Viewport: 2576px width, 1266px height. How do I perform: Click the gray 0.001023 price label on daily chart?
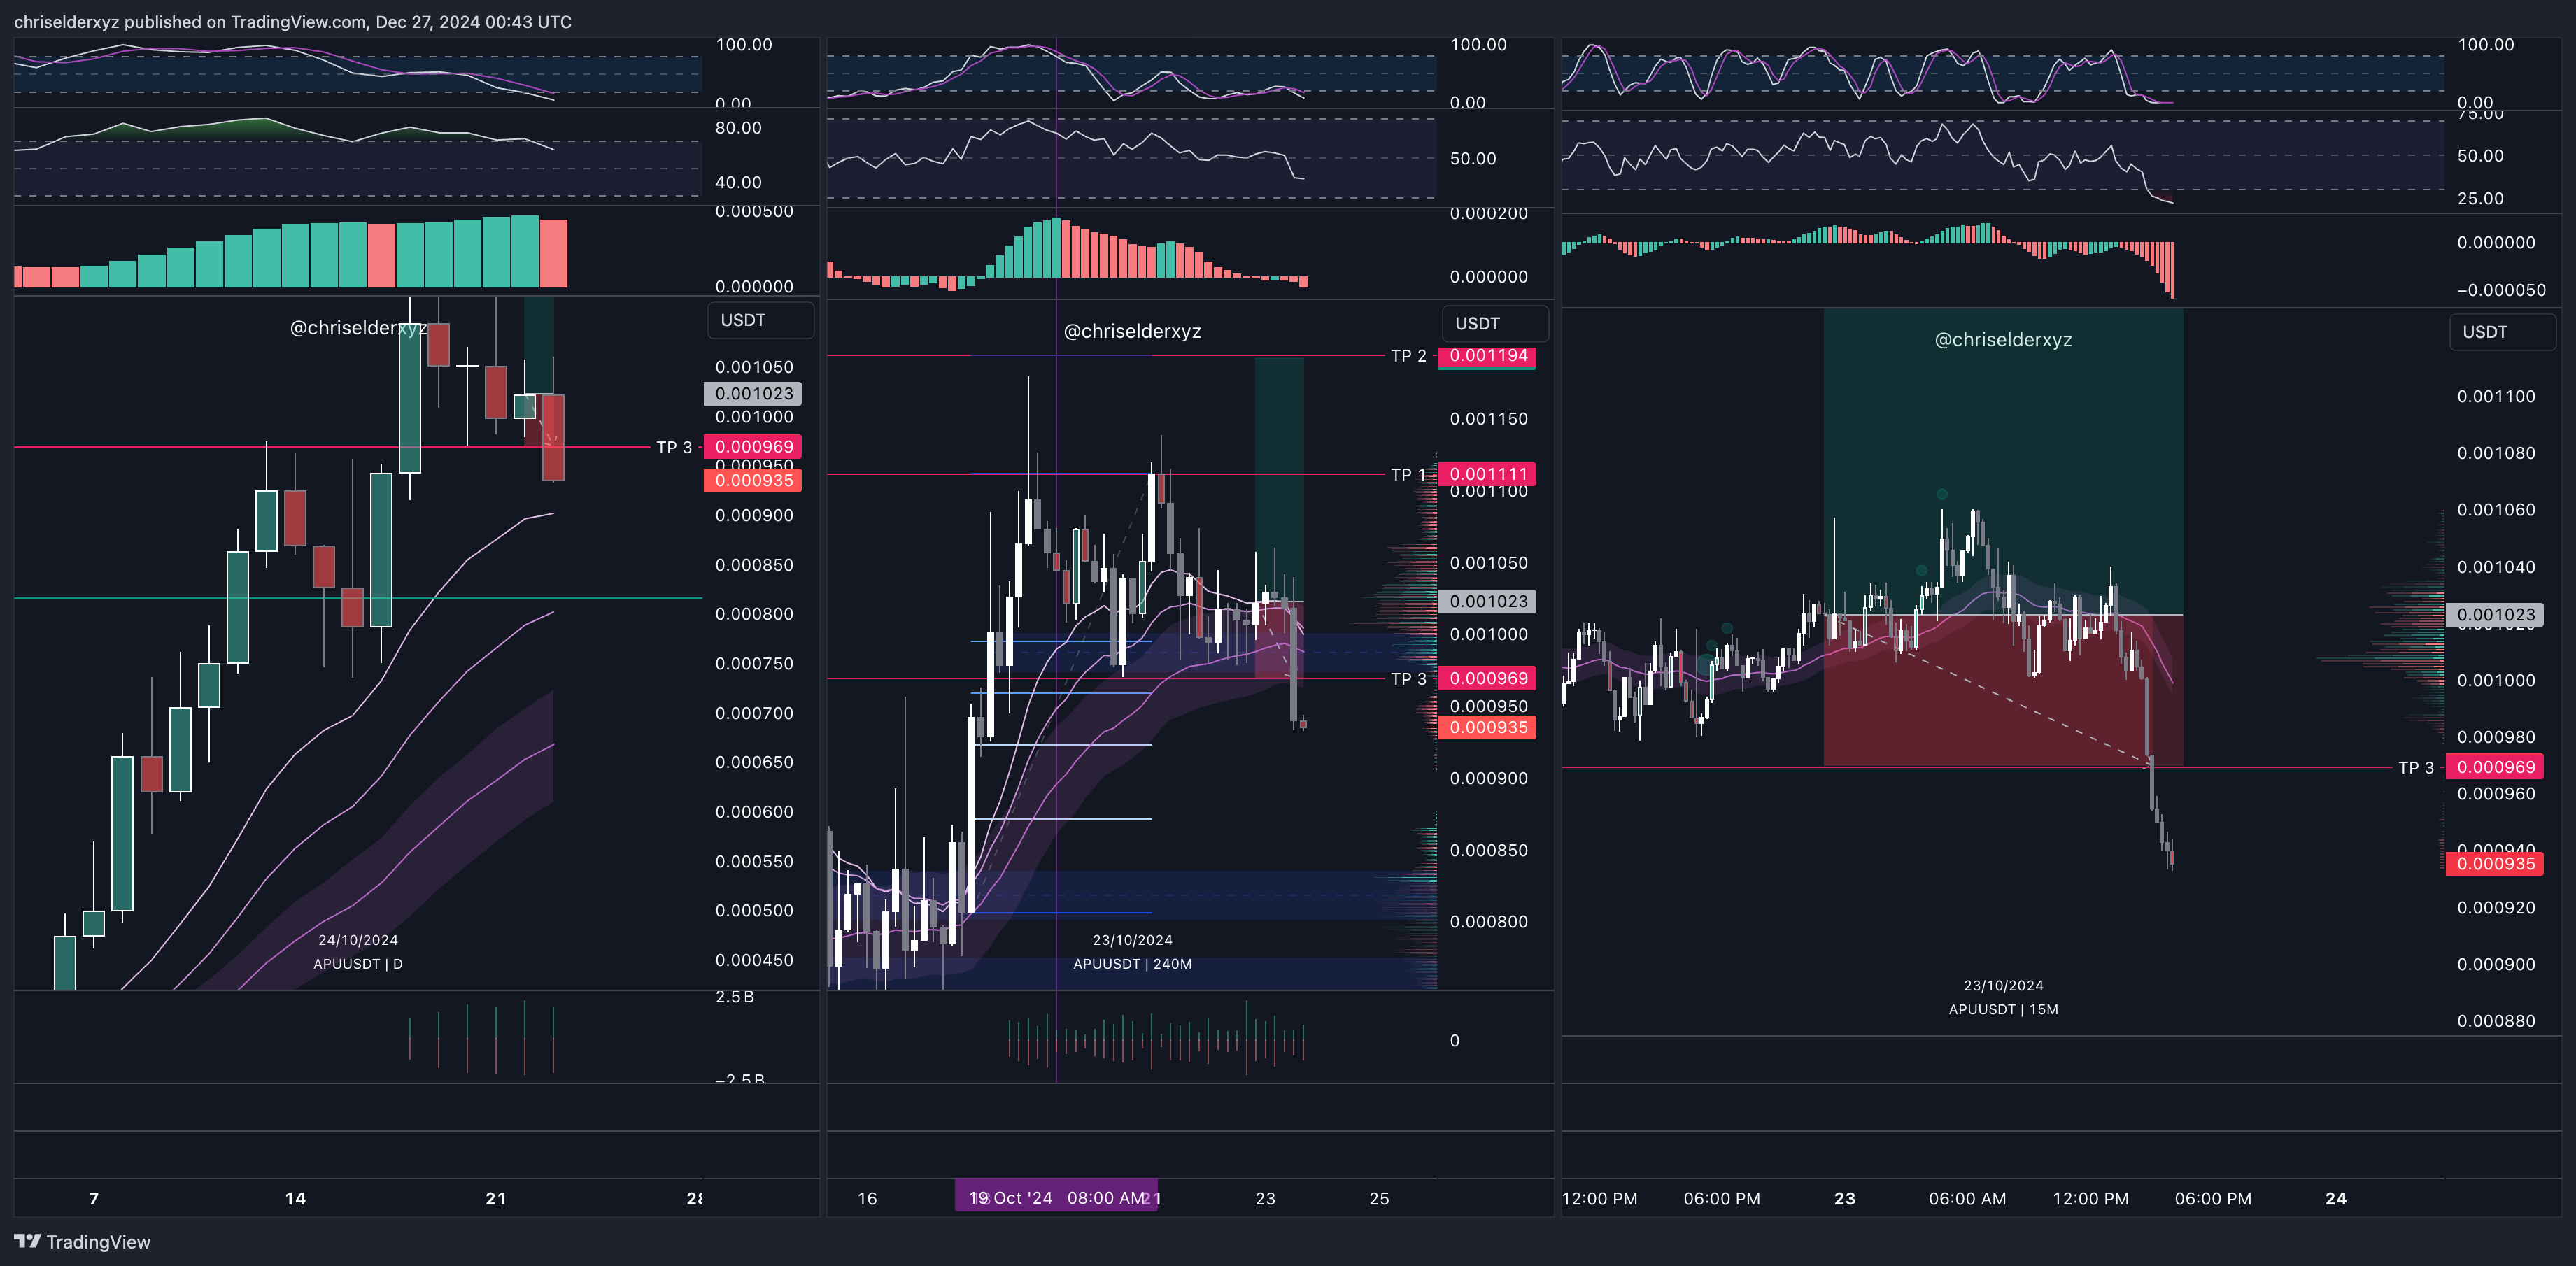(753, 394)
